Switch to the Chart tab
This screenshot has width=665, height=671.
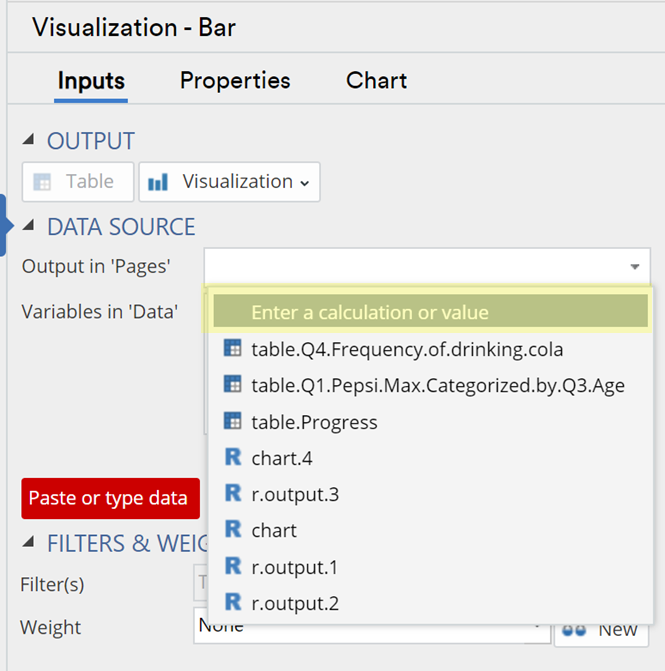(377, 80)
